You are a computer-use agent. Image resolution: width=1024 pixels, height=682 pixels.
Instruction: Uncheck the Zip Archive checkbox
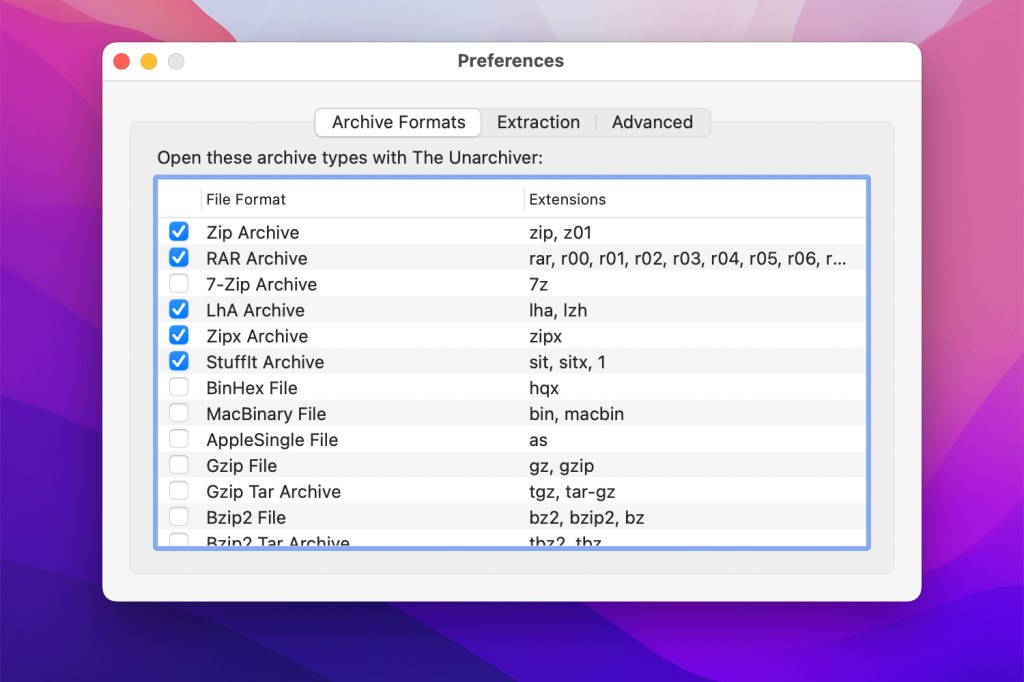(x=179, y=232)
